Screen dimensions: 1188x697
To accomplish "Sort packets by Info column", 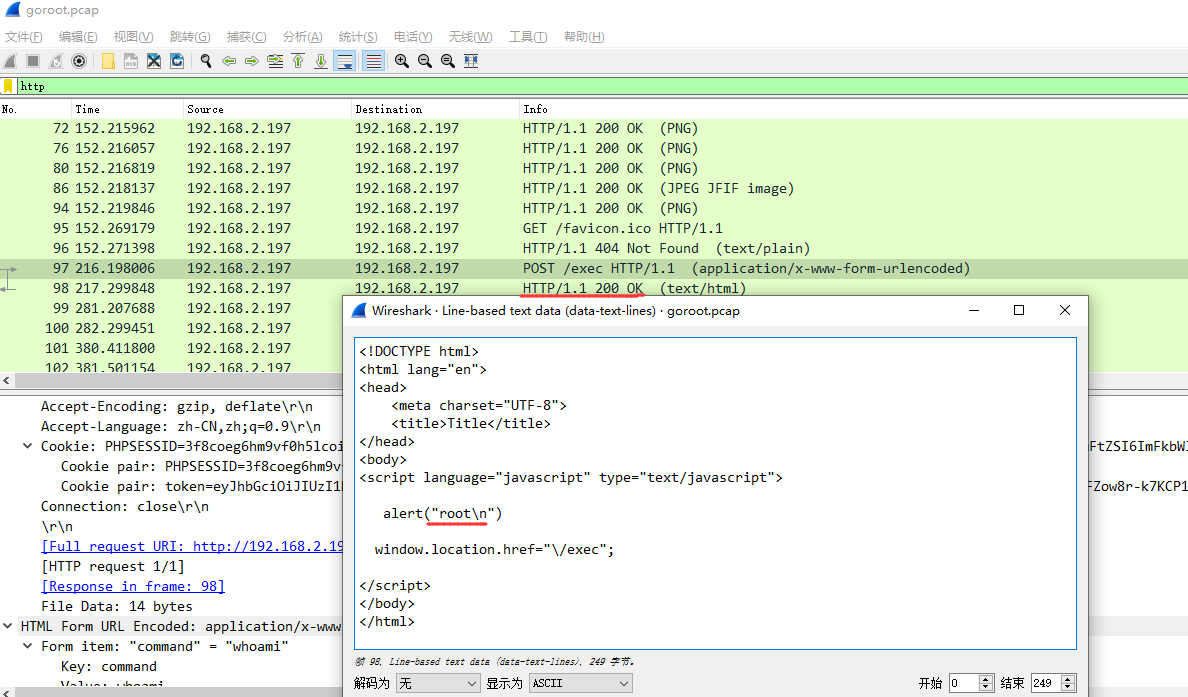I will (853, 109).
